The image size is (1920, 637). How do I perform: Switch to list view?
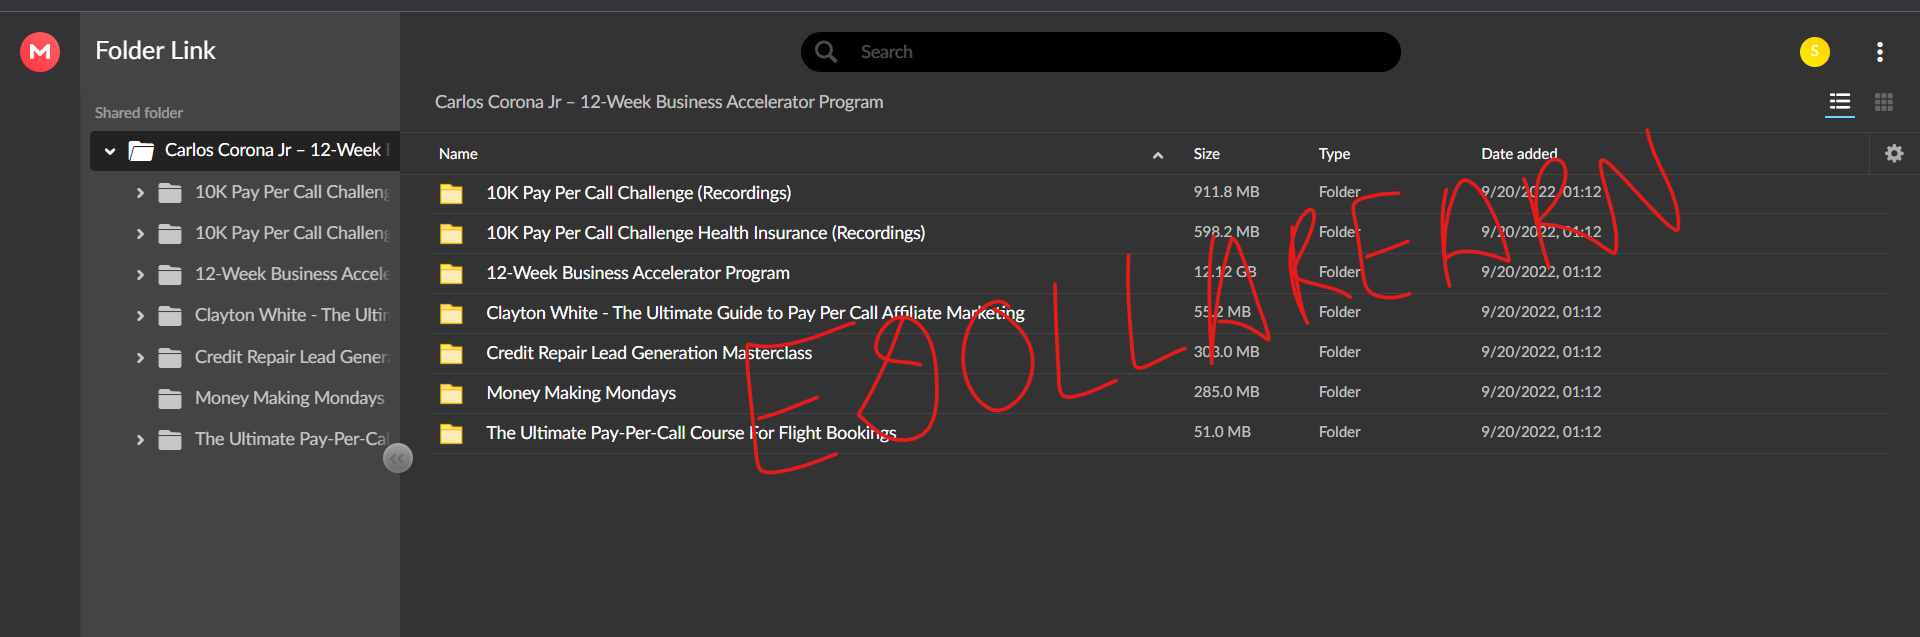(x=1839, y=102)
